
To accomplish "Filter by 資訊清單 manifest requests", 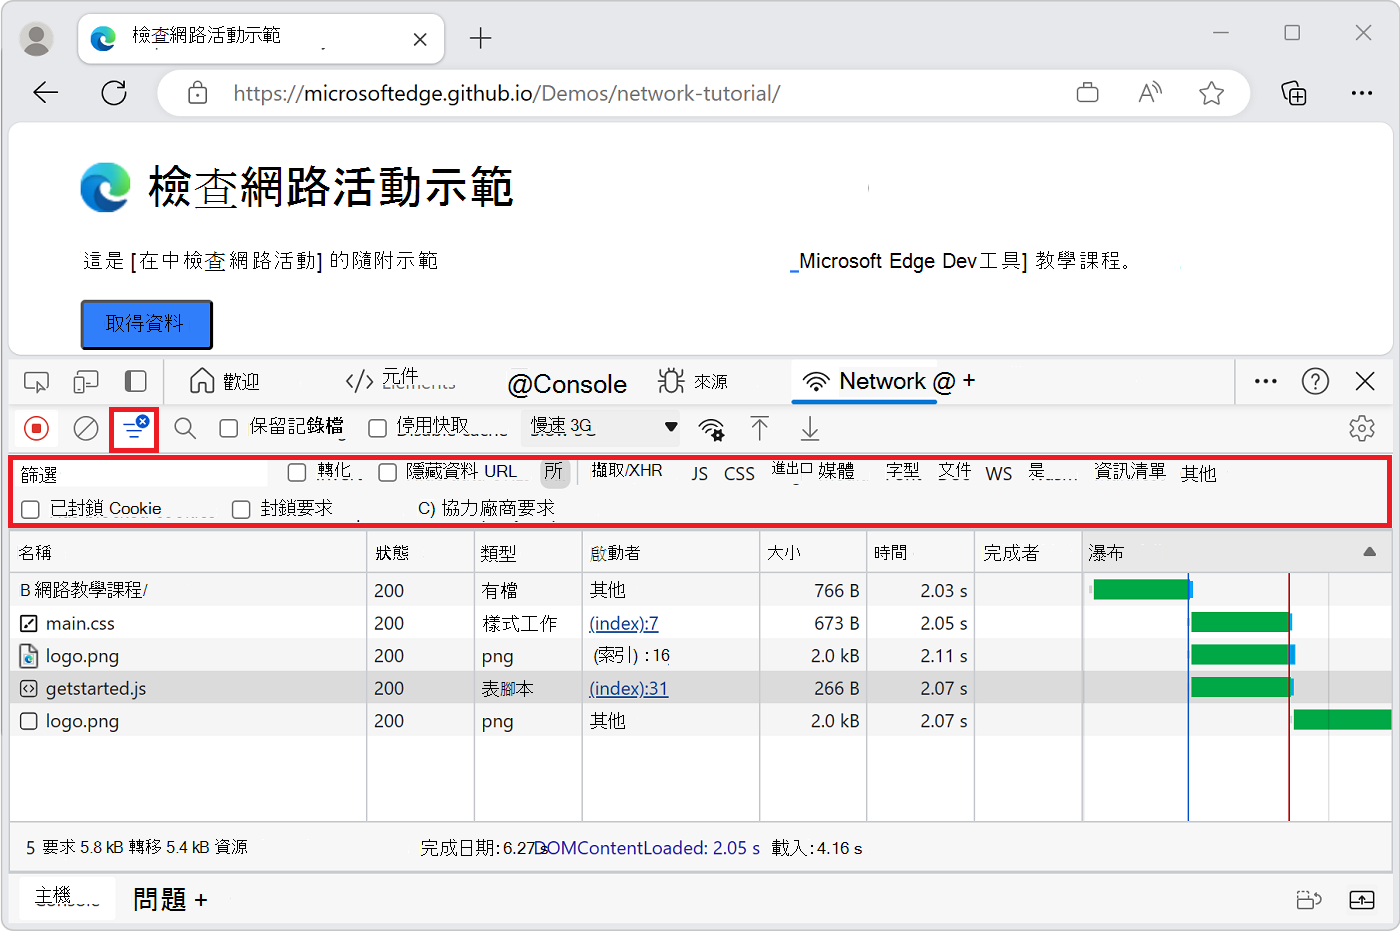I will click(x=1130, y=471).
